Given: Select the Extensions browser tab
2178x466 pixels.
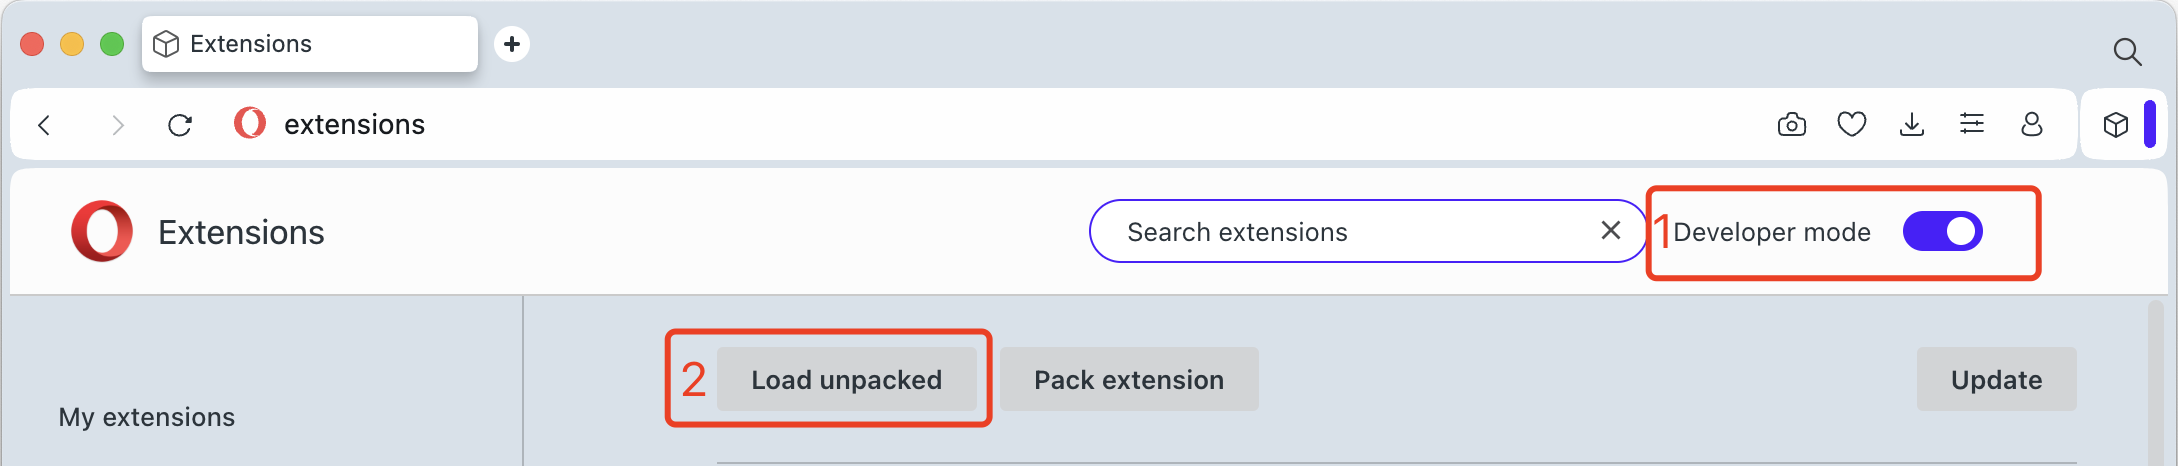Looking at the screenshot, I should pyautogui.click(x=309, y=44).
